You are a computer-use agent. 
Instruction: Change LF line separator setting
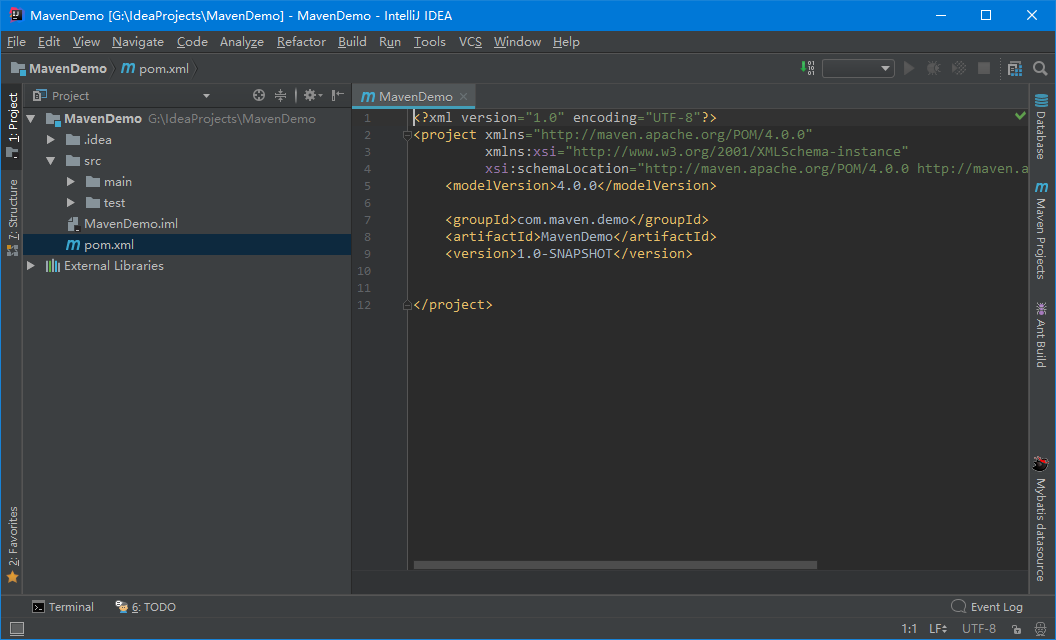[x=938, y=629]
